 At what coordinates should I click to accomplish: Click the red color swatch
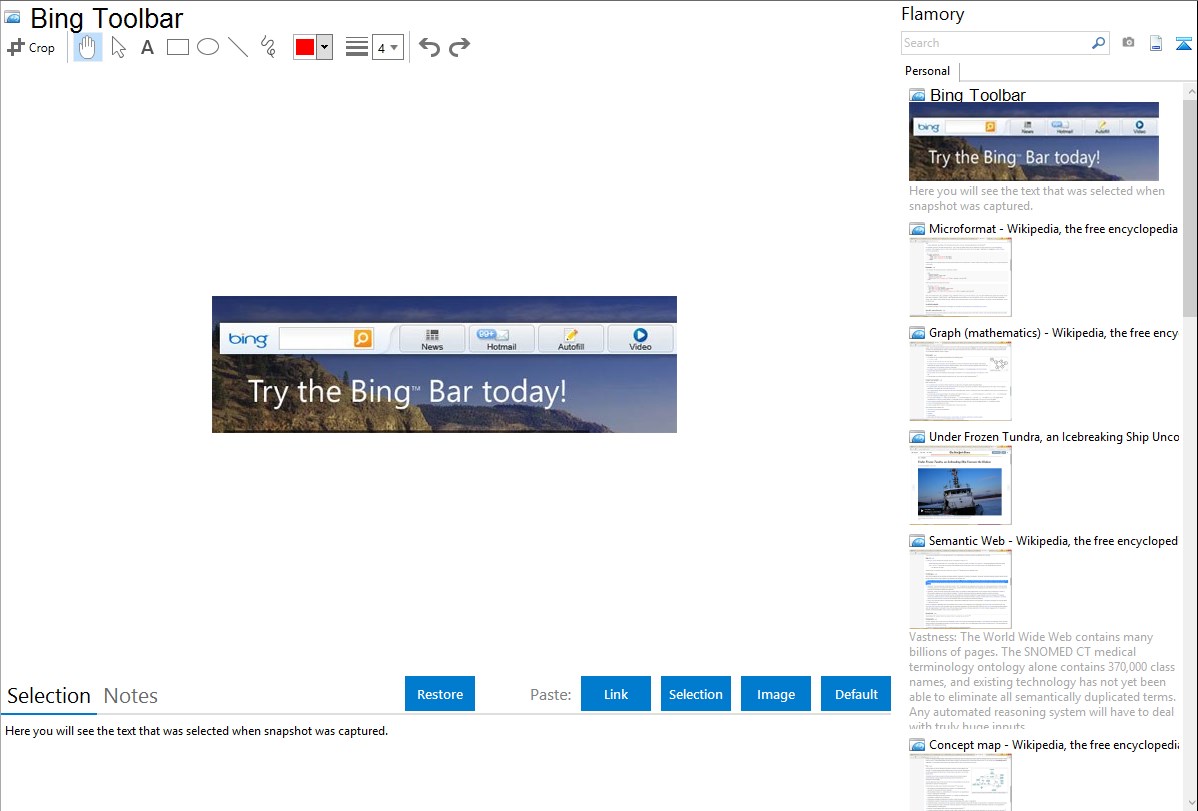click(x=305, y=47)
